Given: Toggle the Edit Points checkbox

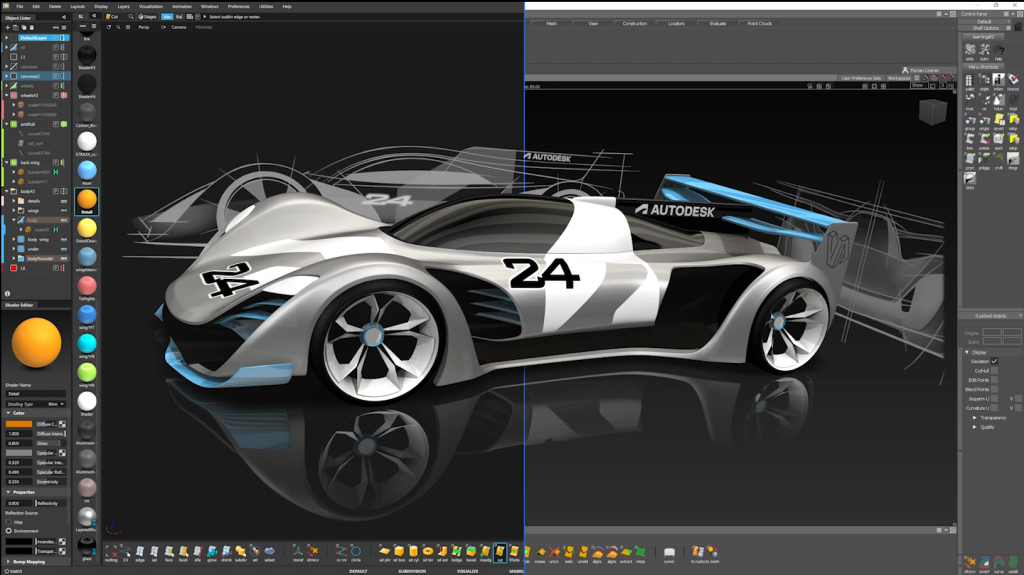Looking at the screenshot, I should pyautogui.click(x=994, y=380).
